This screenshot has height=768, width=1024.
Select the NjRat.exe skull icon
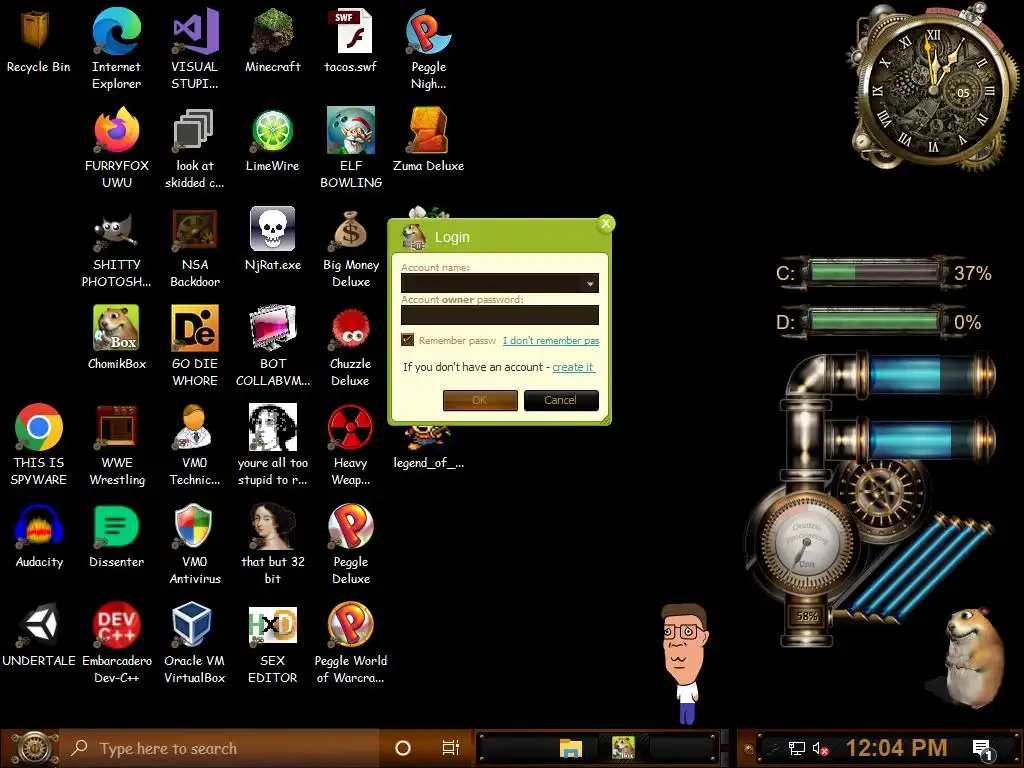[272, 228]
